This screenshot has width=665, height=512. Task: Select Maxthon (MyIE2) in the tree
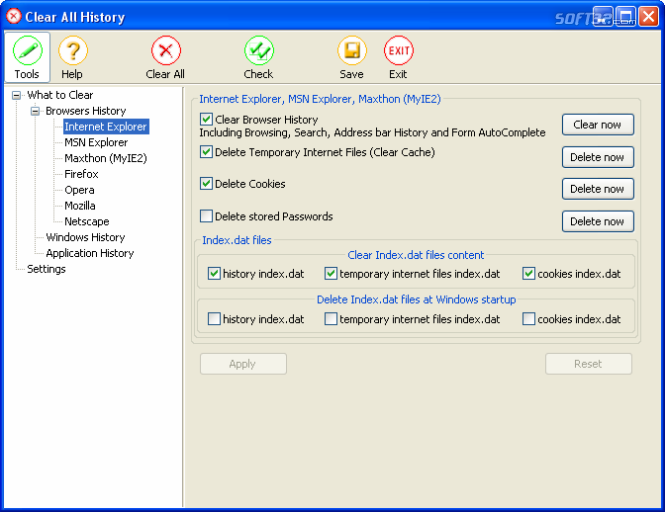106,158
